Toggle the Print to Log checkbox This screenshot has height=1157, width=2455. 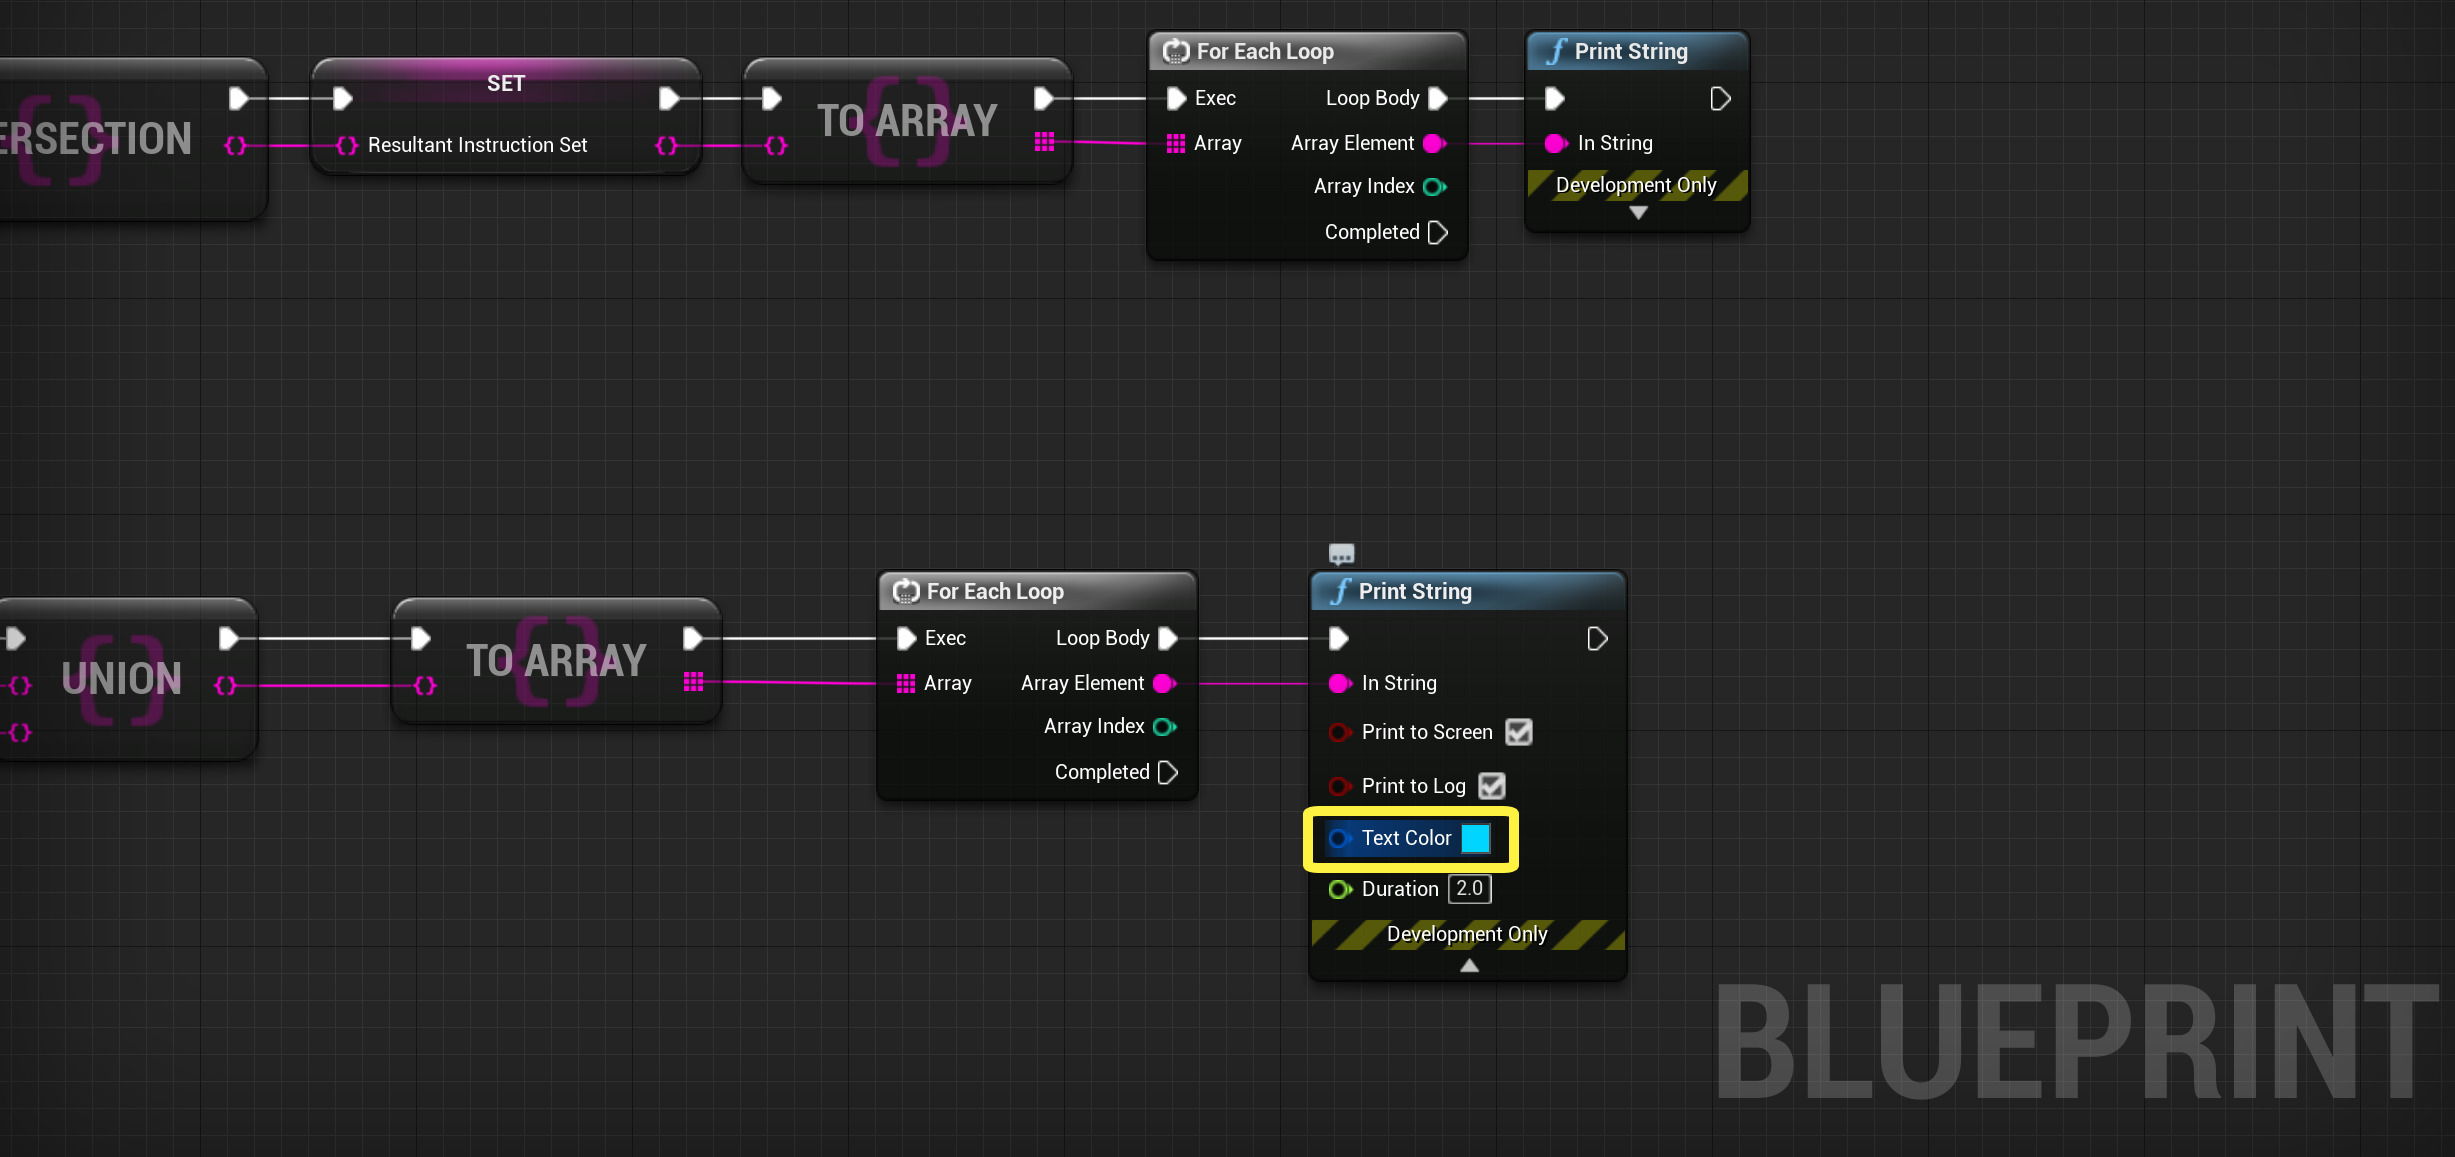point(1491,786)
